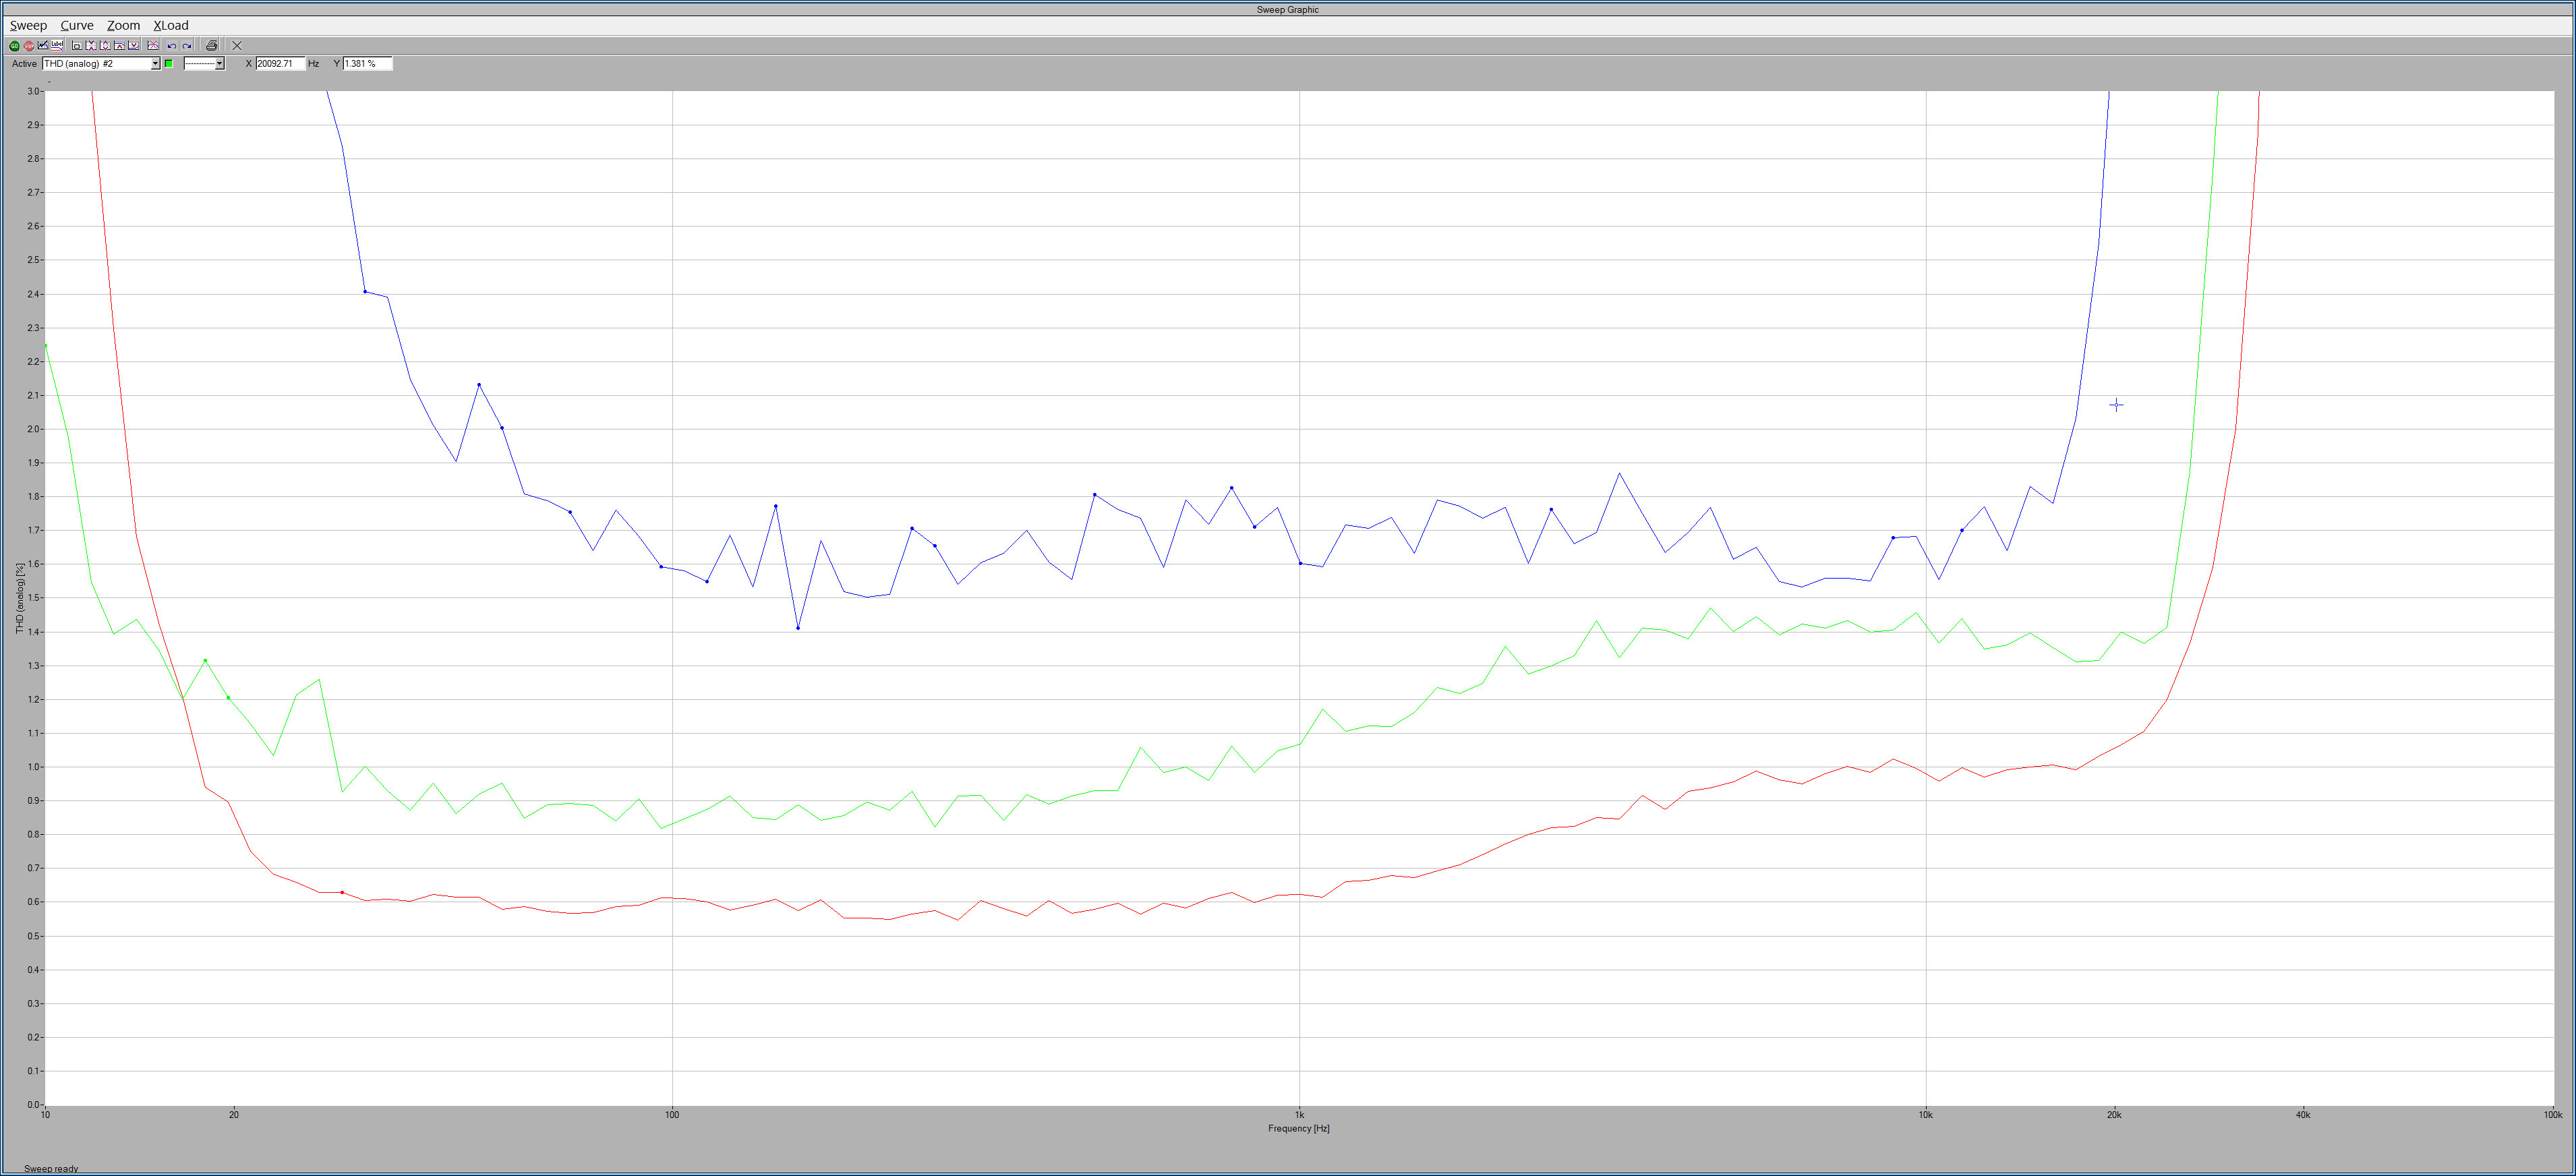Open the Zoom menu
The width and height of the screenshot is (2576, 1176).
124,25
